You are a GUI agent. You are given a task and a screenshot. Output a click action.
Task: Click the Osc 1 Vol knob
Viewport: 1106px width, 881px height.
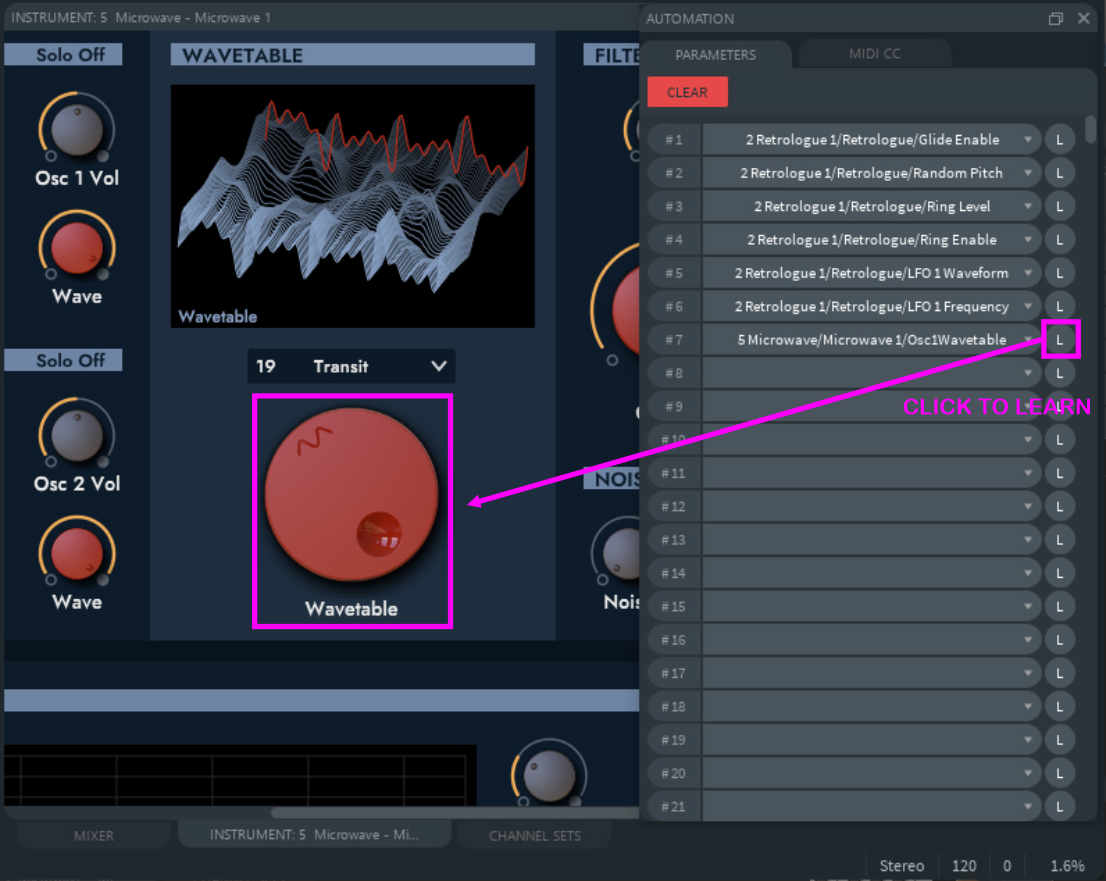pyautogui.click(x=77, y=128)
